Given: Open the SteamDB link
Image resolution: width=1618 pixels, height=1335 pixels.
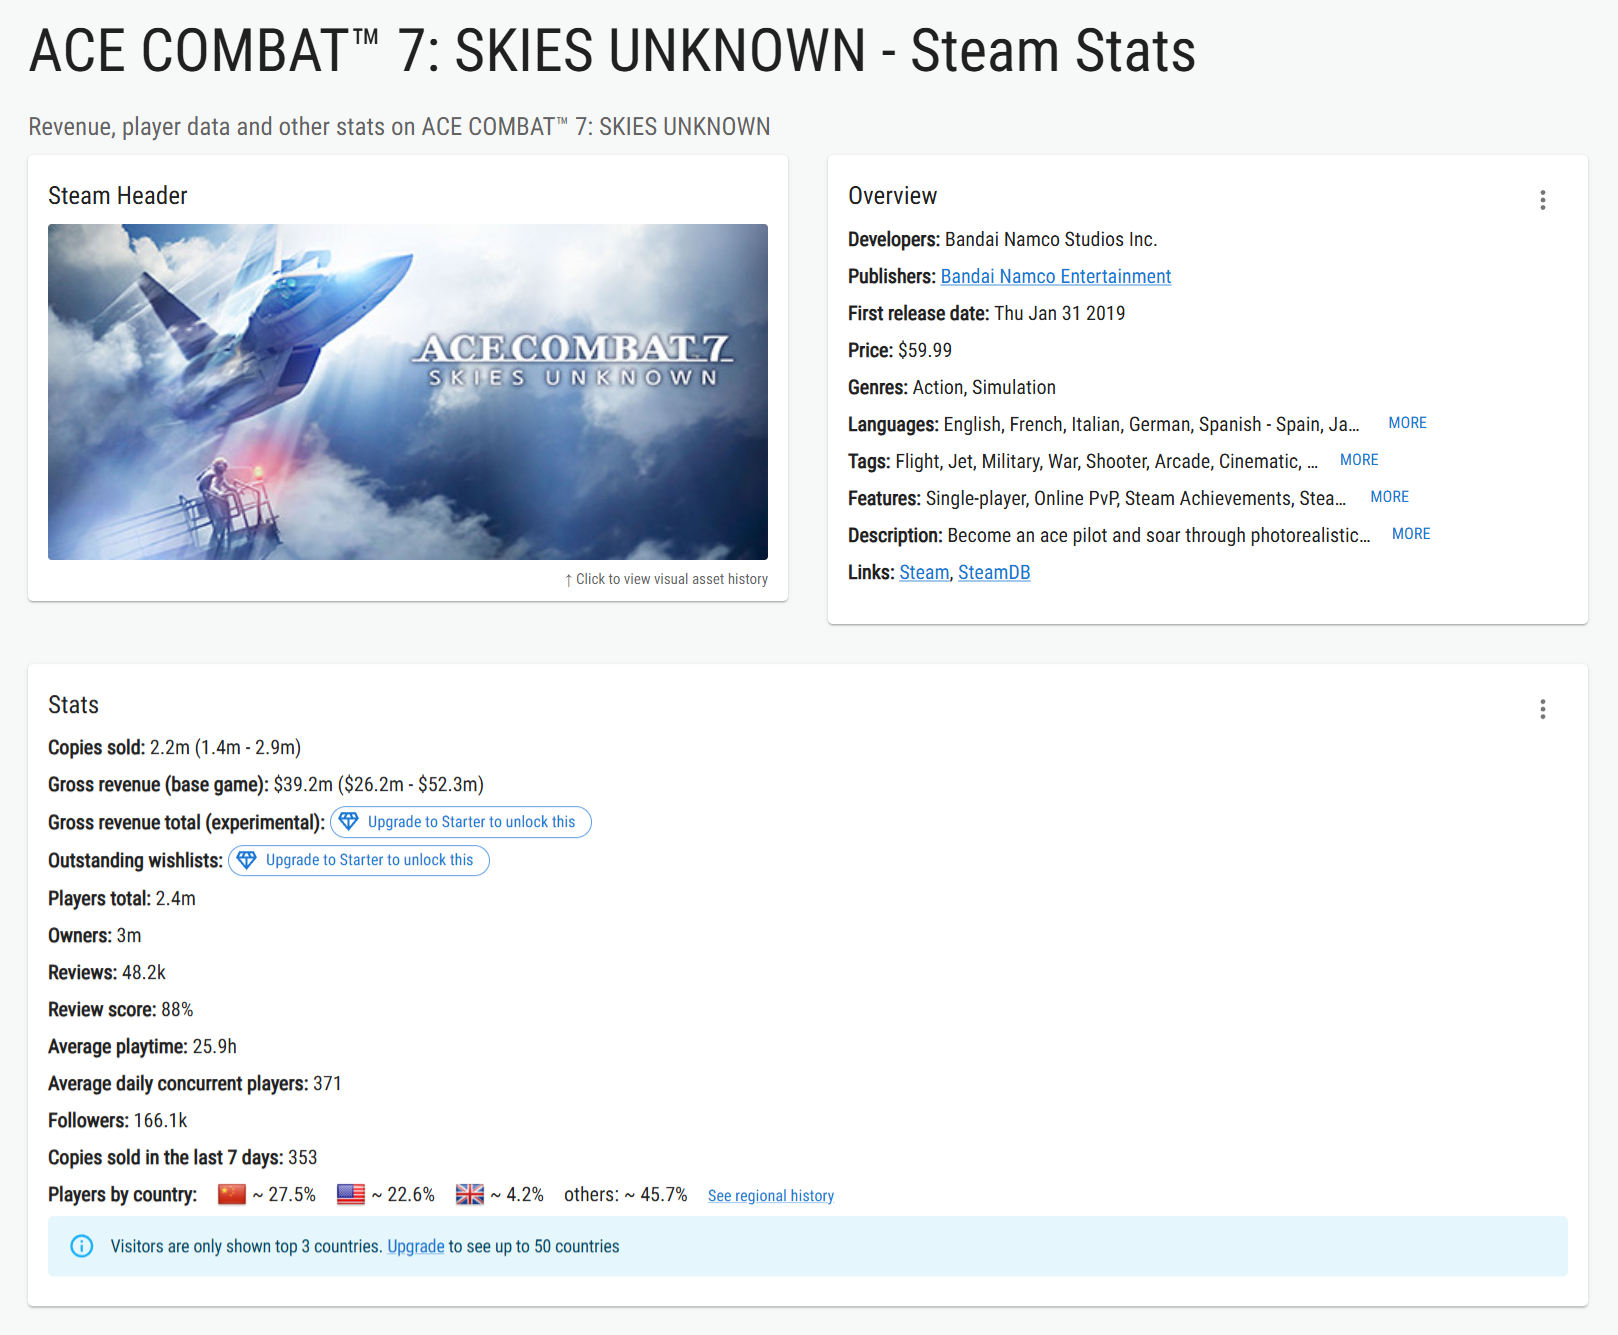Looking at the screenshot, I should tap(994, 572).
